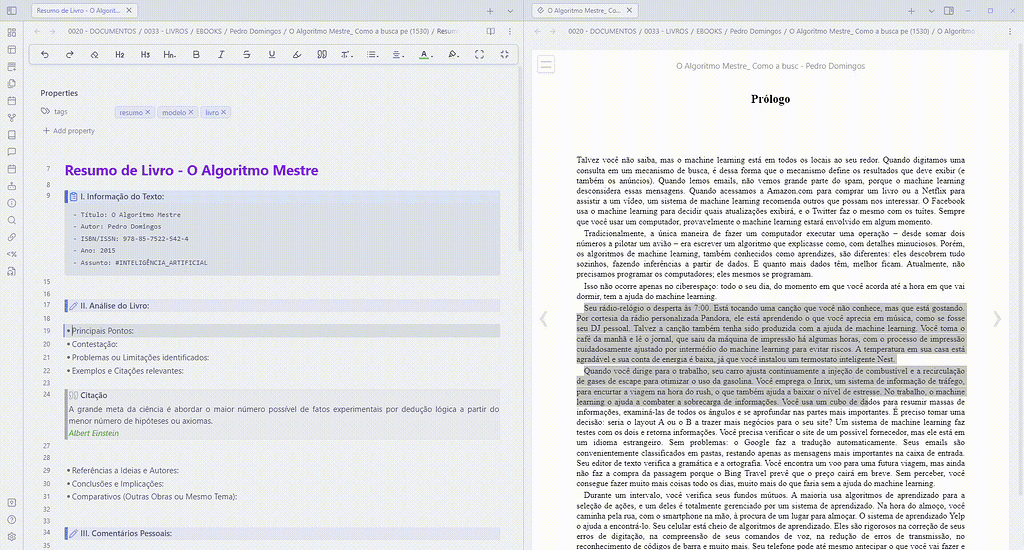This screenshot has height=550, width=1024.
Task: Open the background fill color picker
Action: [x=453, y=55]
